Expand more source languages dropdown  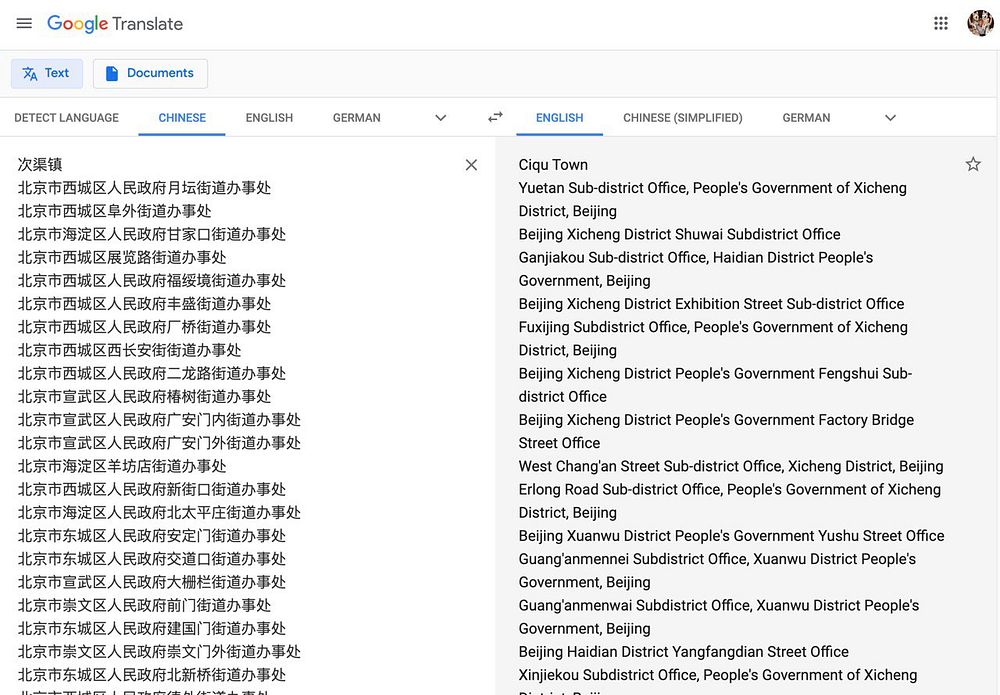441,118
